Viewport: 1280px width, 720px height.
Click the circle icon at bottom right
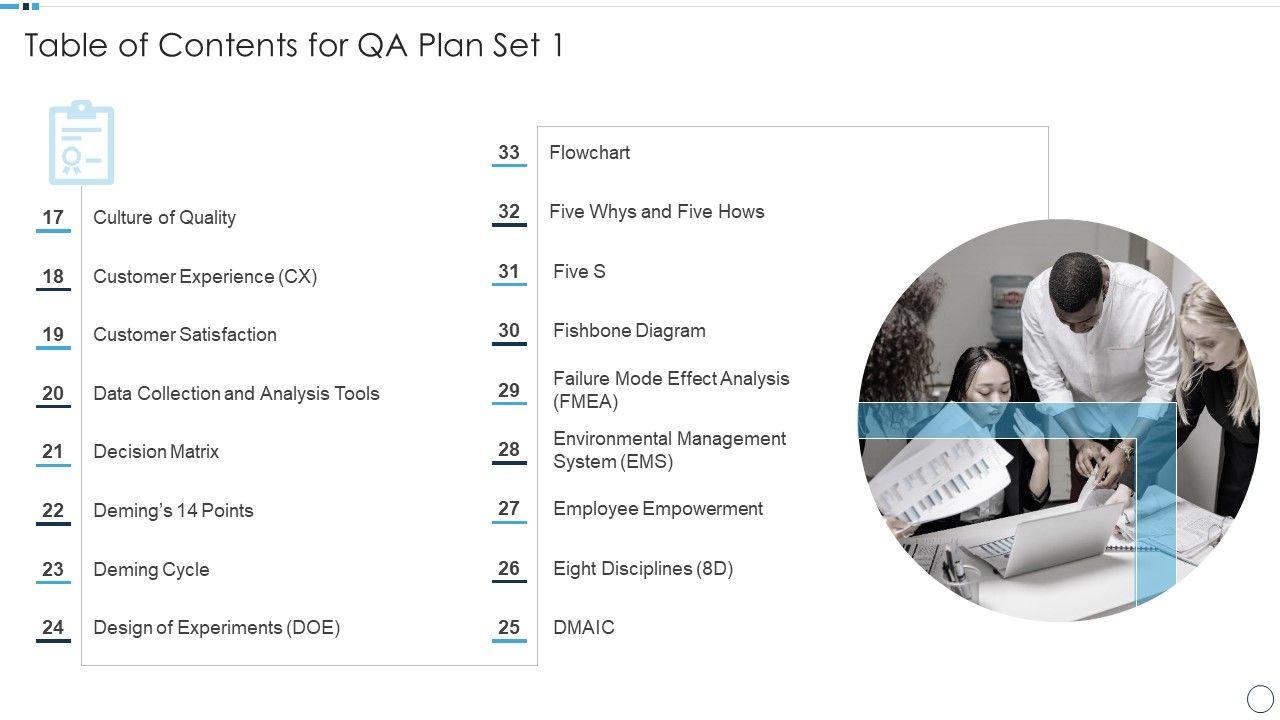[x=1260, y=698]
